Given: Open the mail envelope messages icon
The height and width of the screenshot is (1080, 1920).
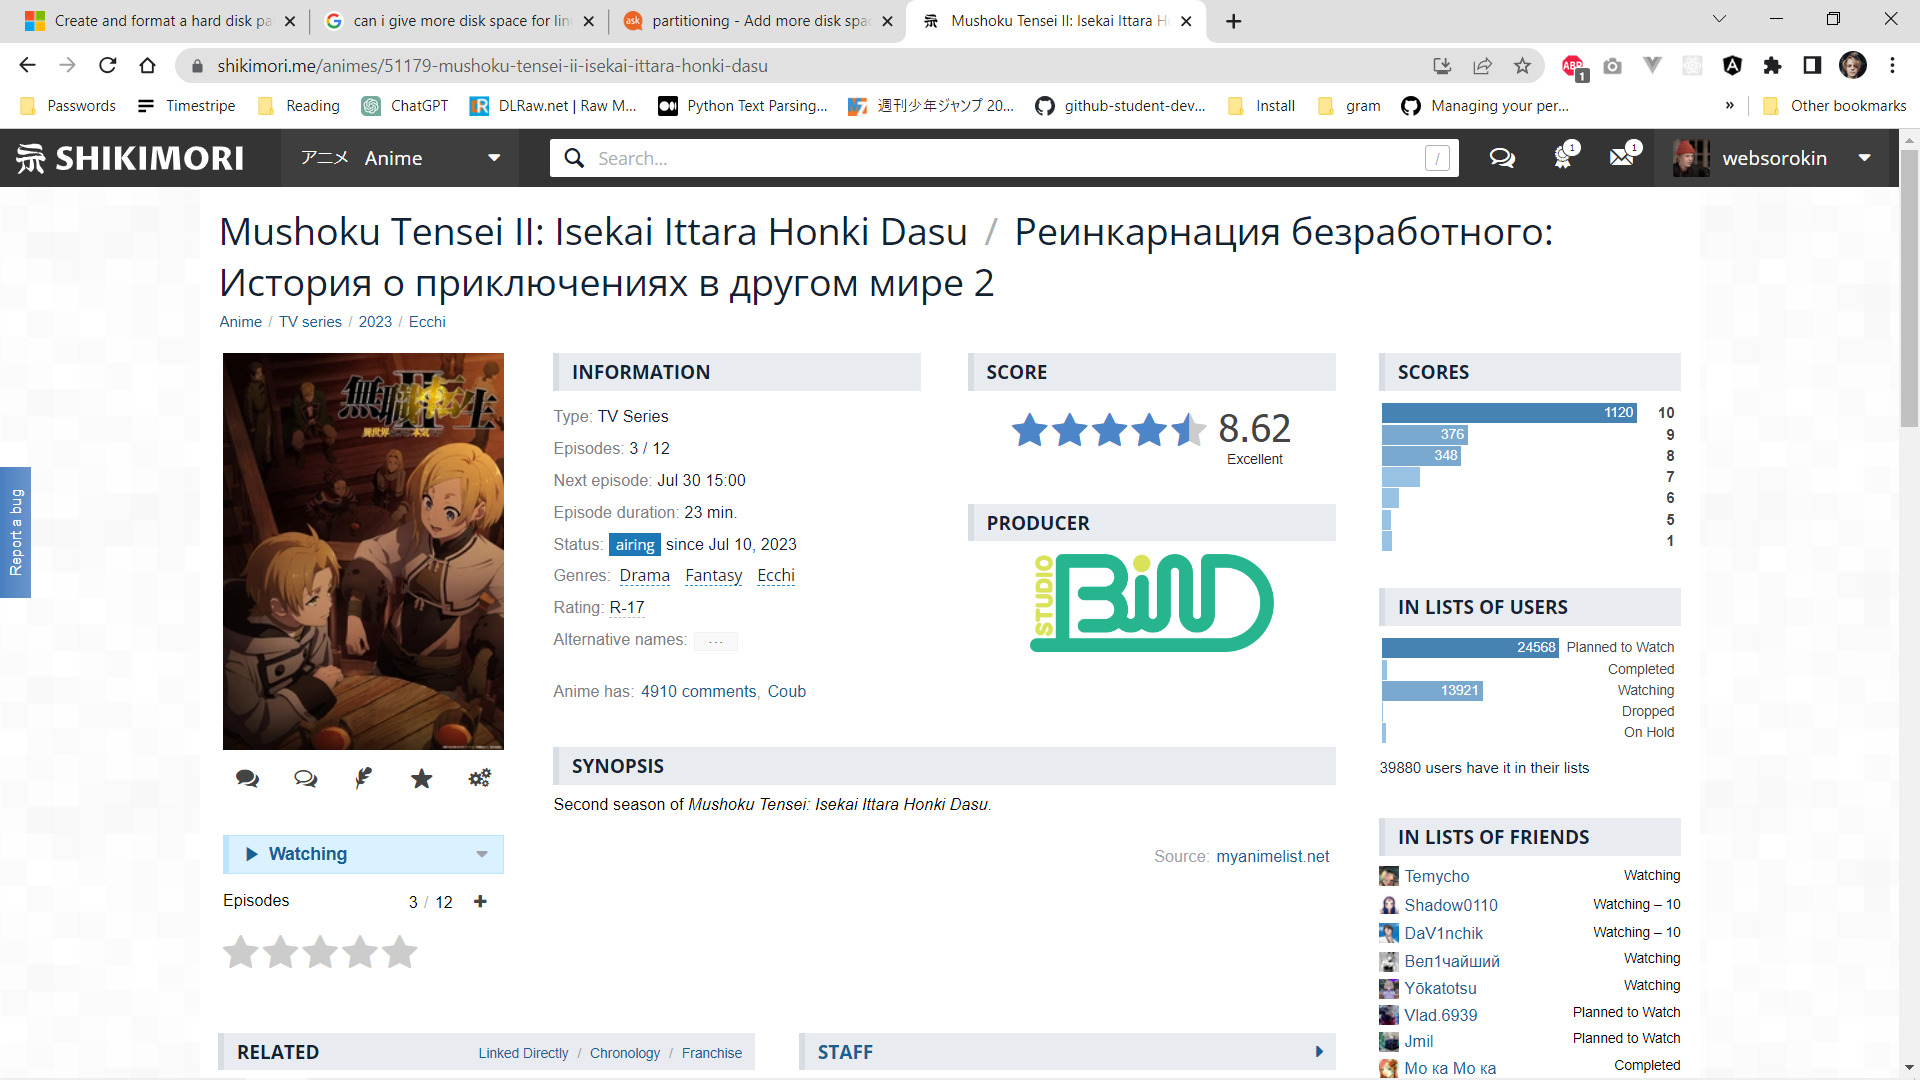Looking at the screenshot, I should click(1621, 158).
